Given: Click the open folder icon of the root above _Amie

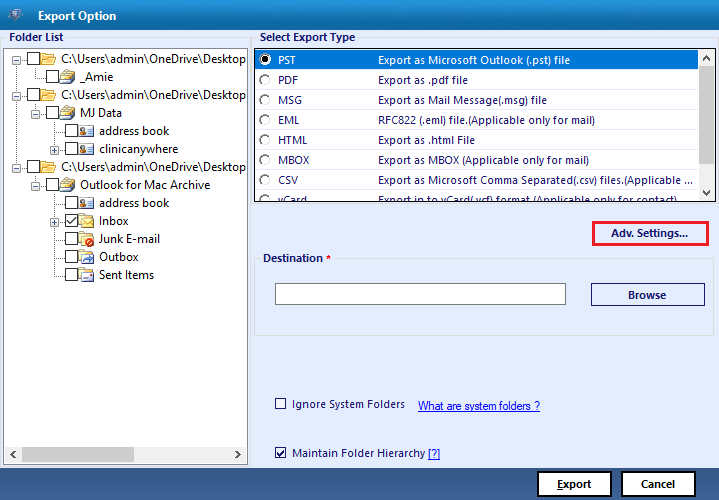Looking at the screenshot, I should 48,59.
